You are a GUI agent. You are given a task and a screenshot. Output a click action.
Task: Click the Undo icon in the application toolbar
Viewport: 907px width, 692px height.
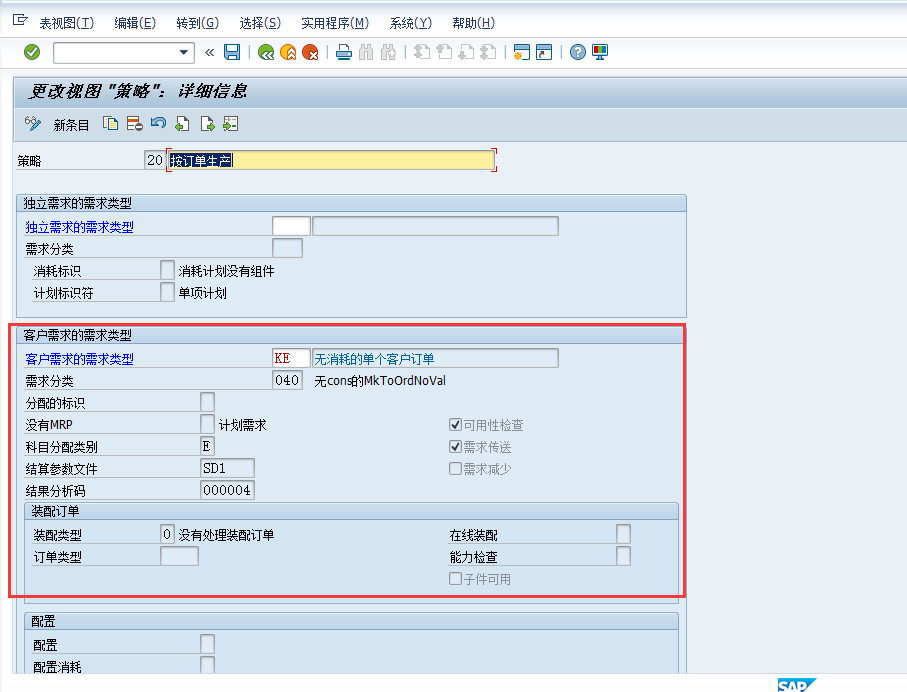coord(158,122)
